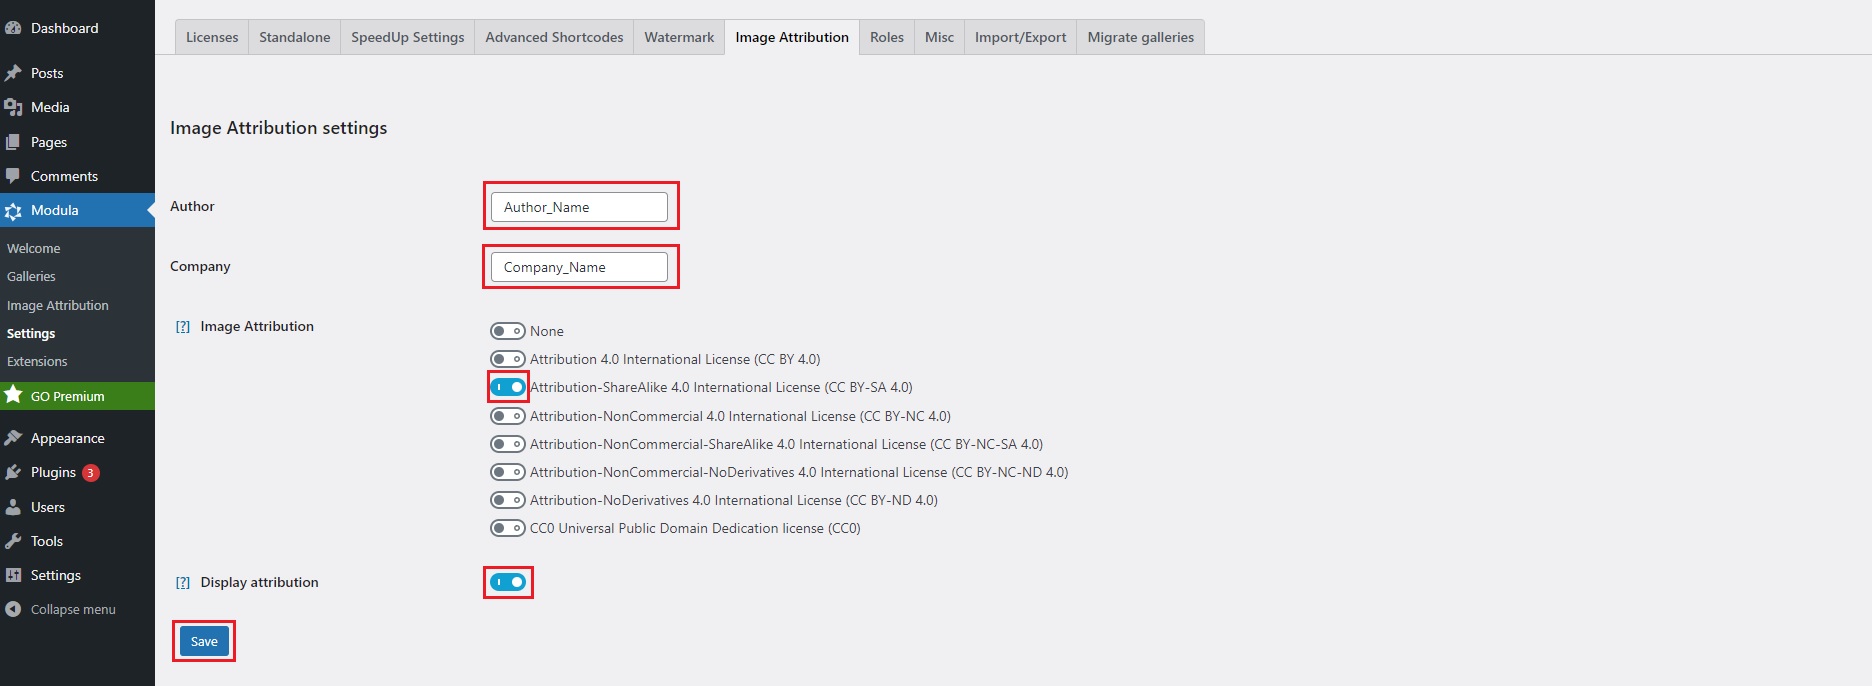The image size is (1872, 686).
Task: Turn off Display attribution switch
Action: 508,582
